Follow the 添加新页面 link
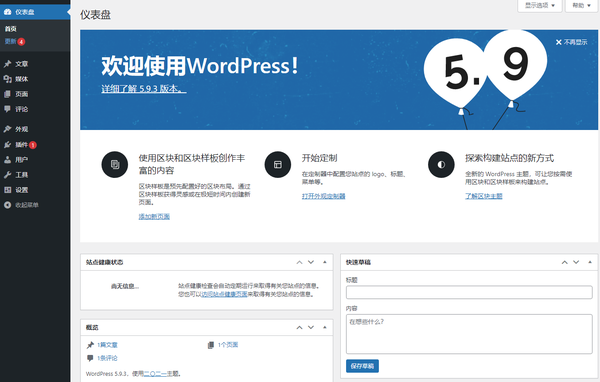This screenshot has width=600, height=382. 154,217
